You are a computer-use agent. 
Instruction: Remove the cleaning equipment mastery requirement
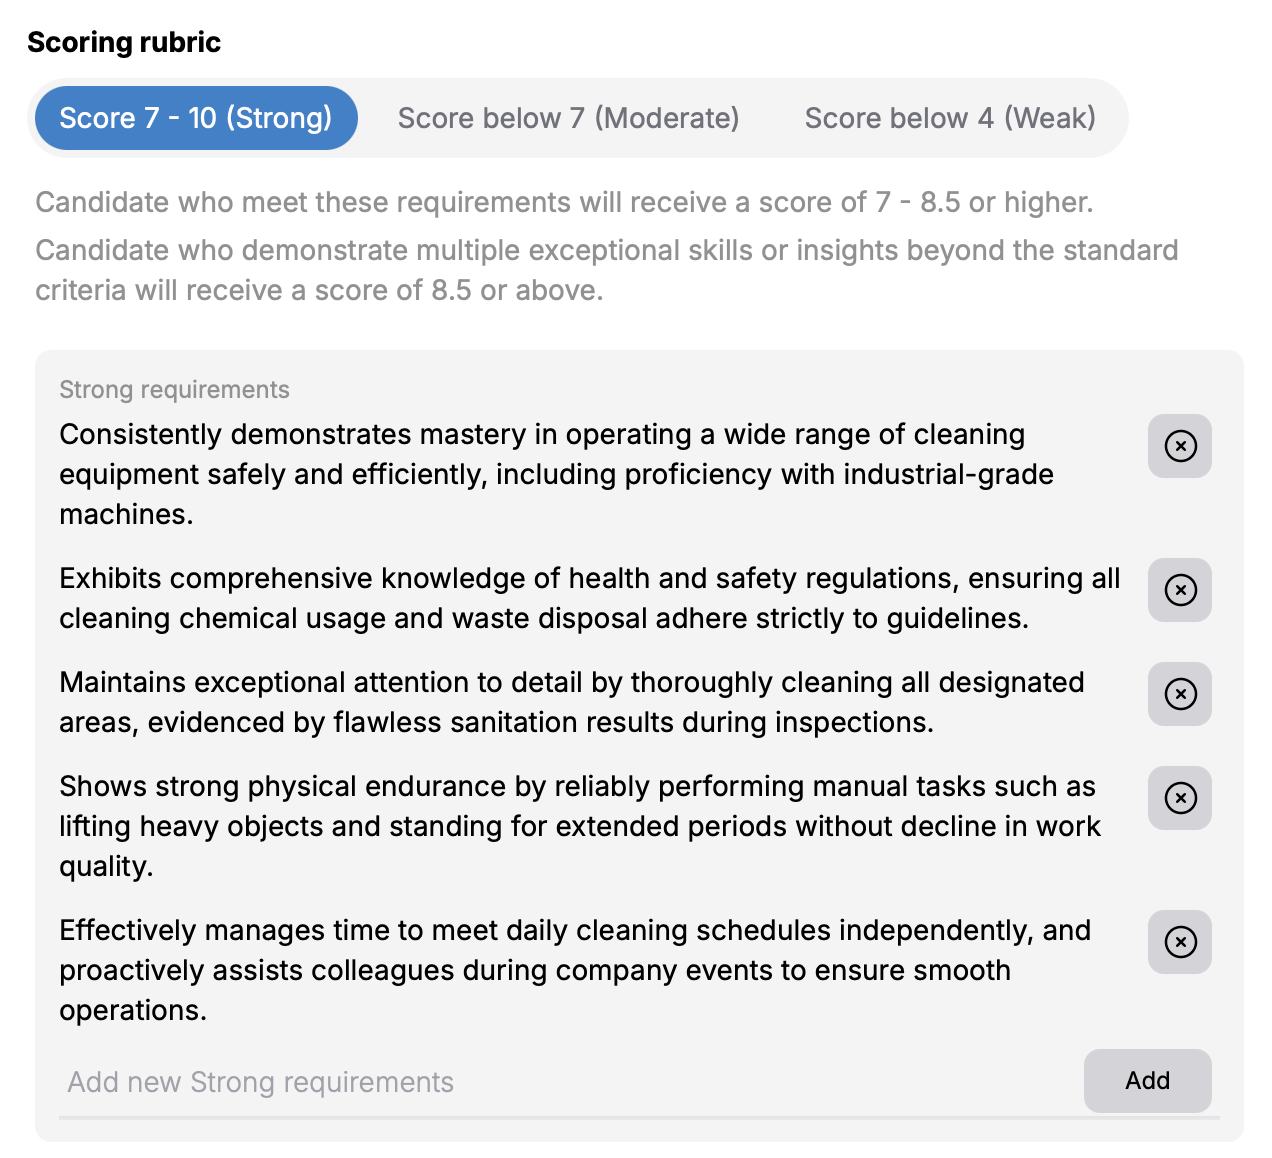[1180, 446]
